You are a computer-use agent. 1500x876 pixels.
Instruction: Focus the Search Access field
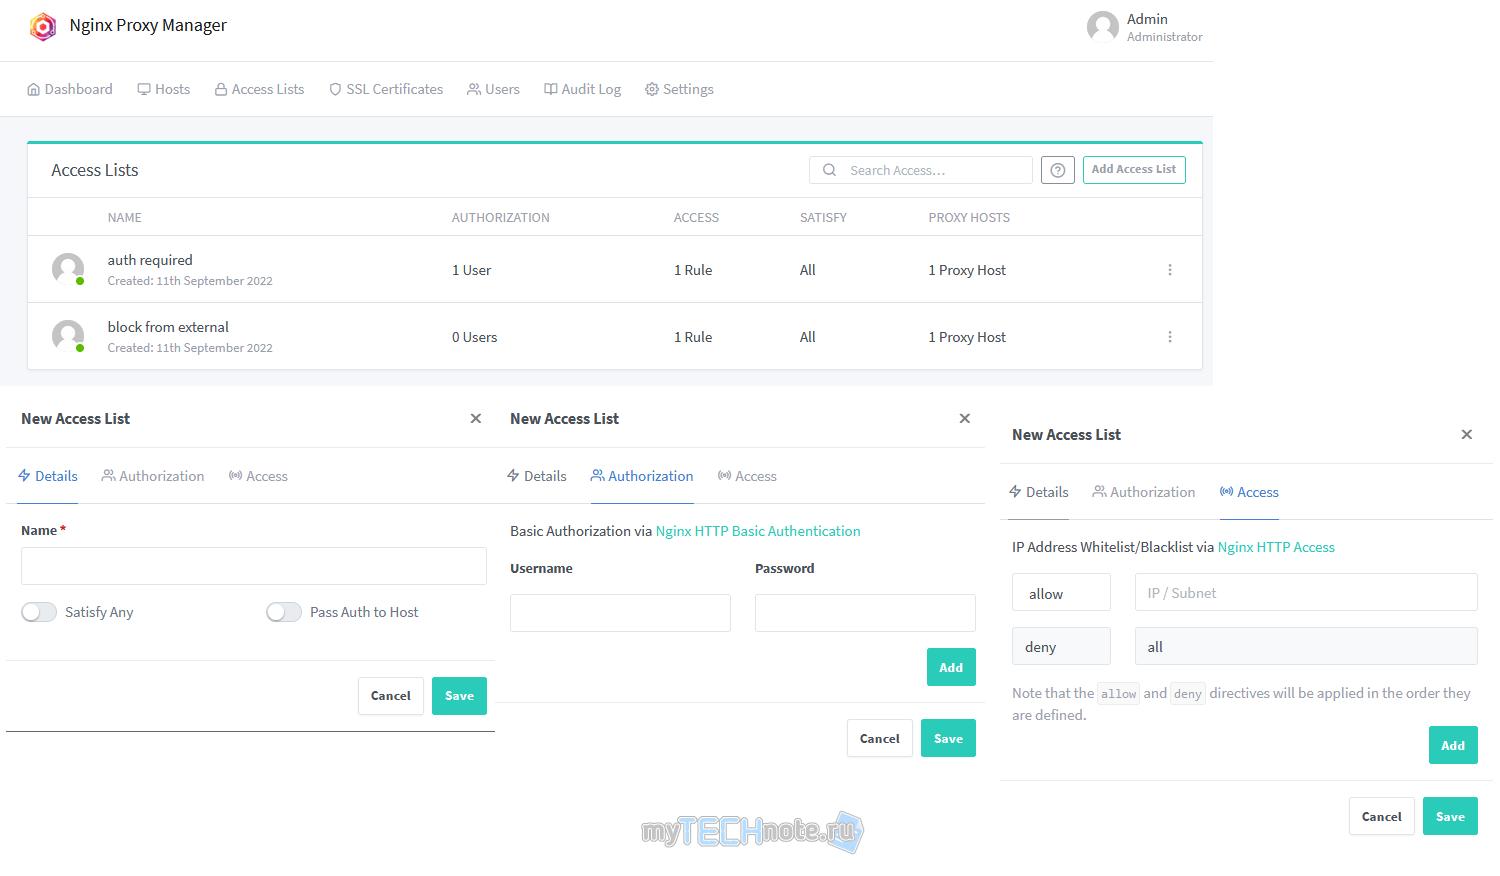click(920, 170)
